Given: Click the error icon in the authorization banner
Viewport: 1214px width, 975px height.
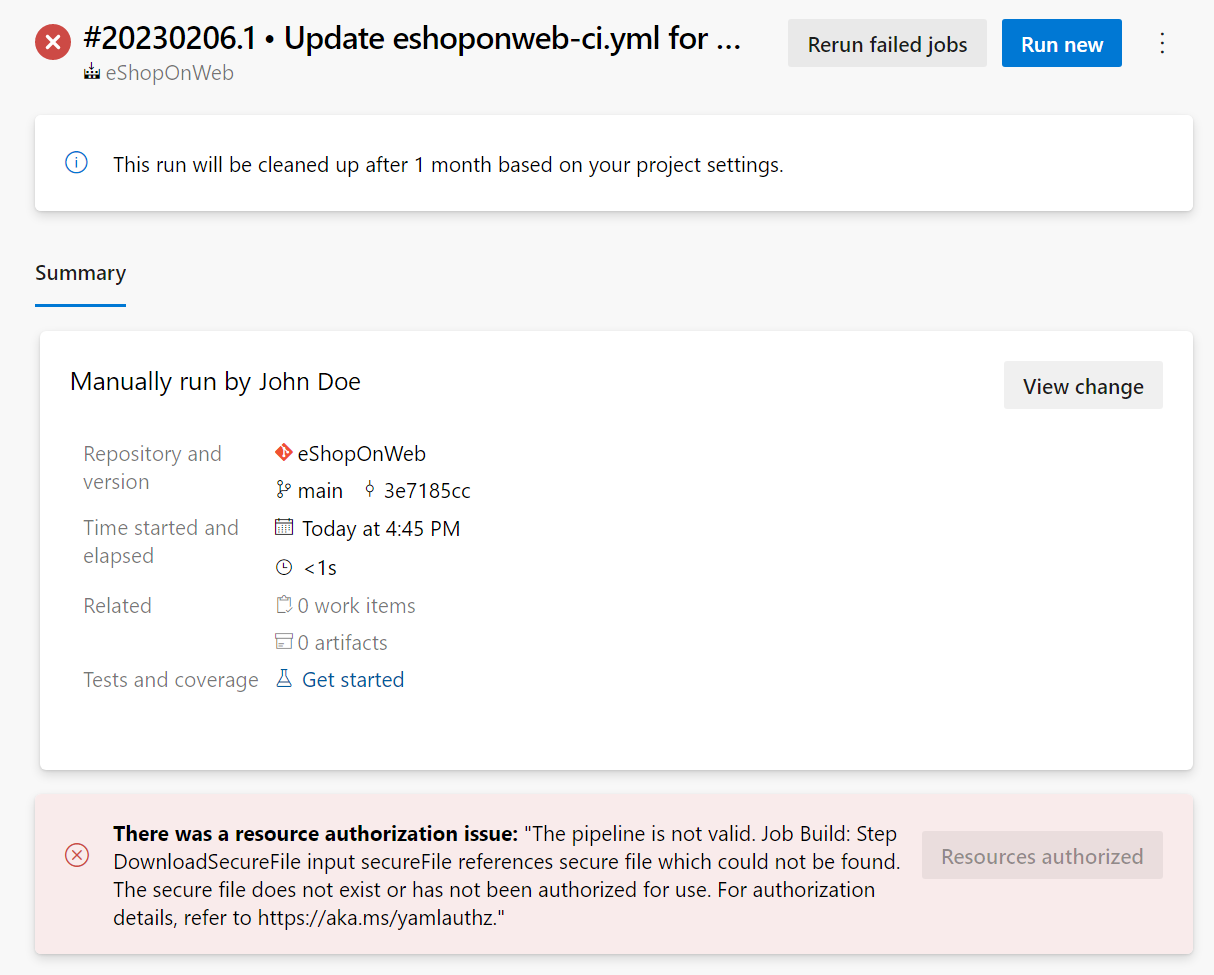Looking at the screenshot, I should click(x=77, y=855).
